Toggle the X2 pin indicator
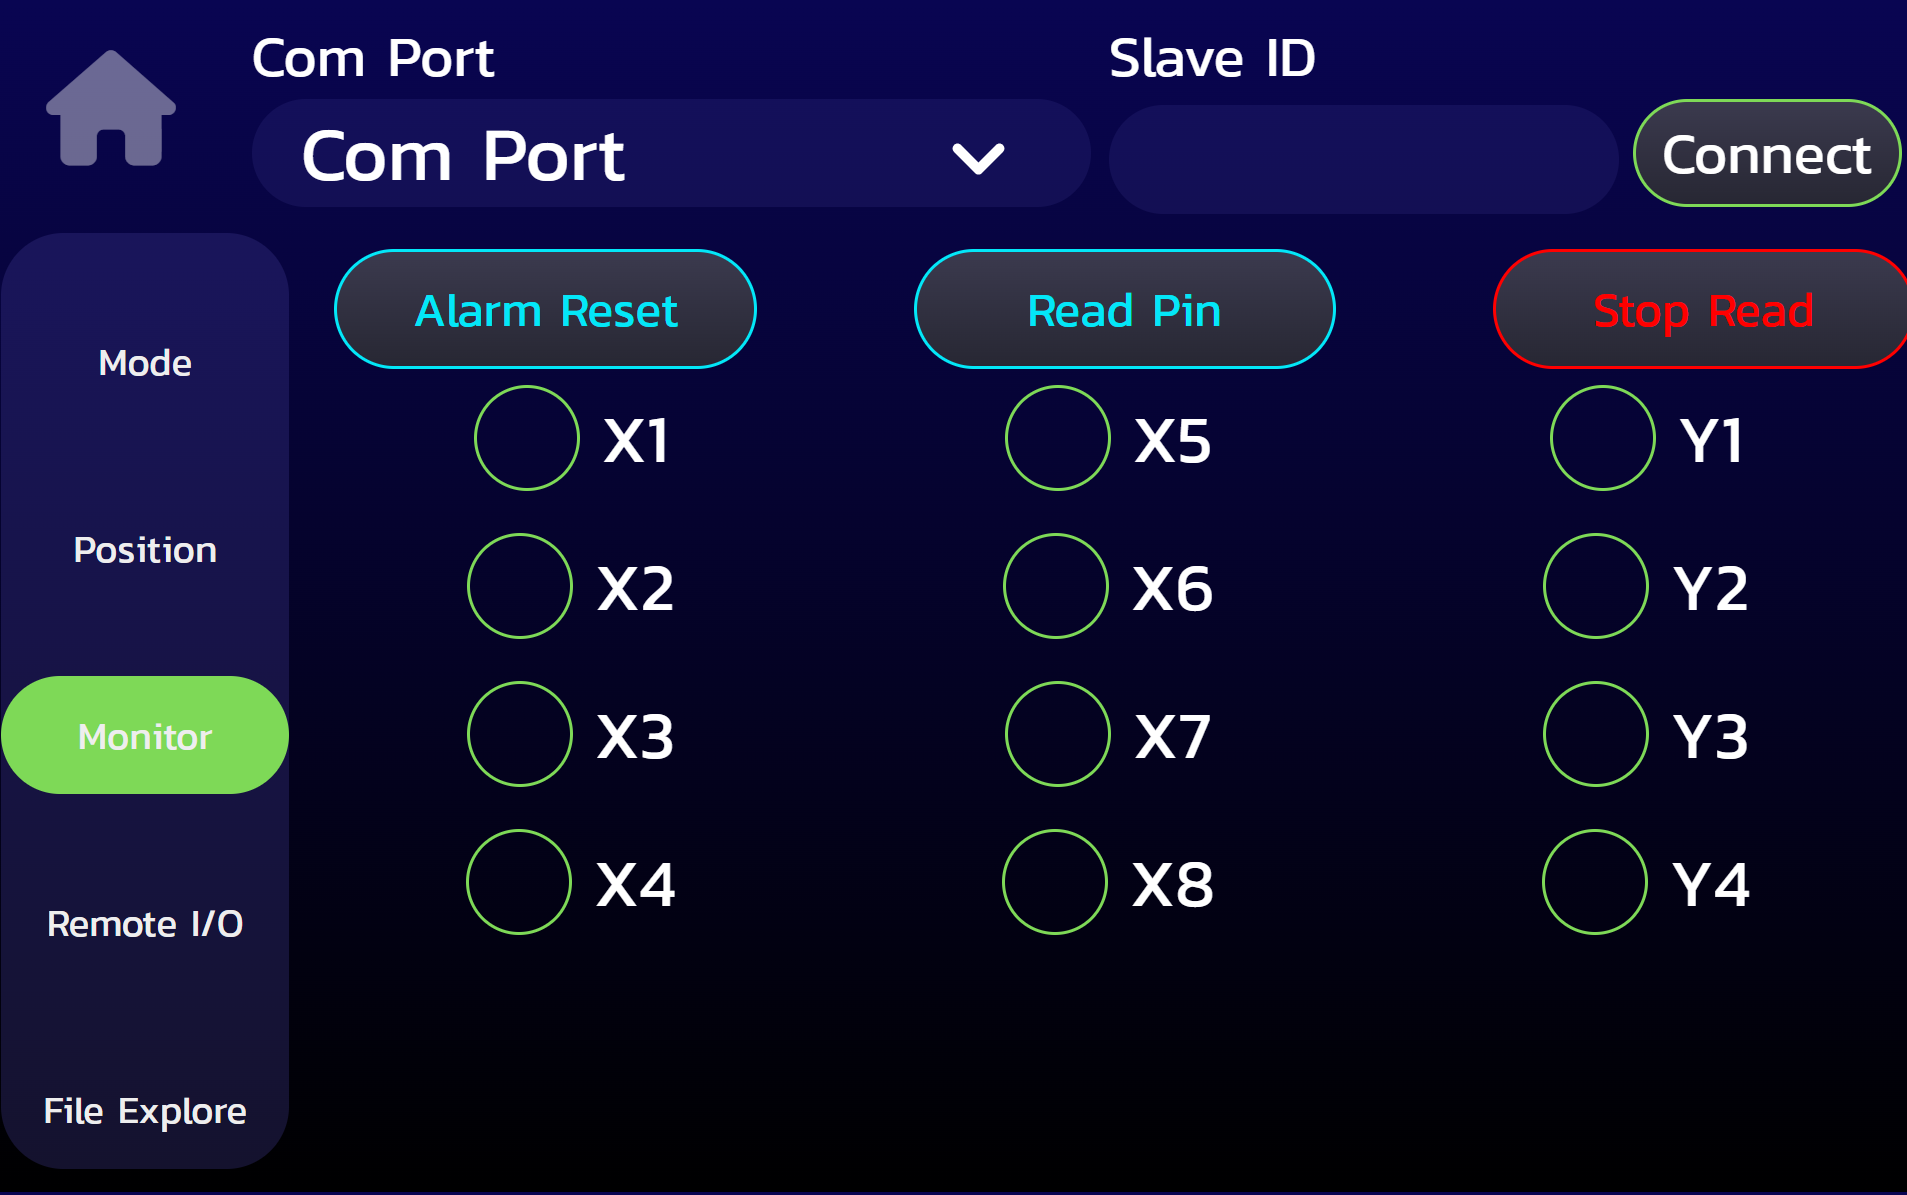This screenshot has width=1907, height=1195. pos(520,586)
